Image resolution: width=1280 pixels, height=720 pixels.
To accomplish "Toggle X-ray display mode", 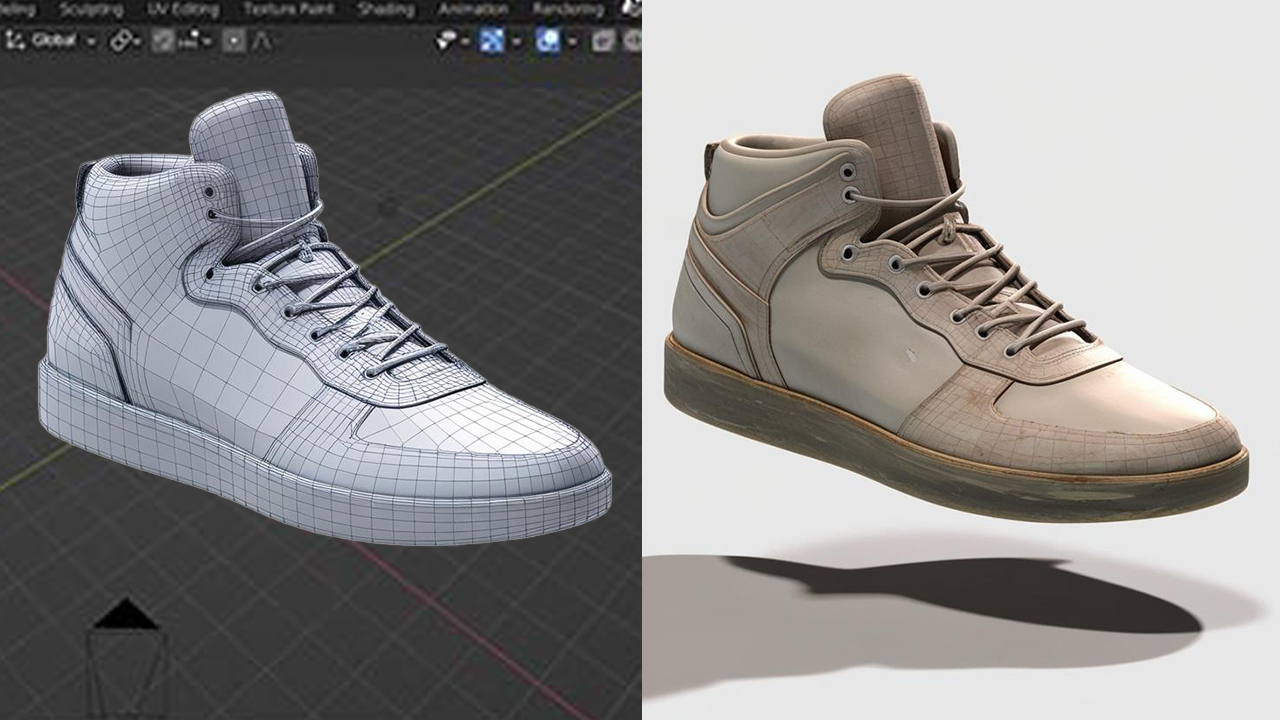I will tap(604, 42).
